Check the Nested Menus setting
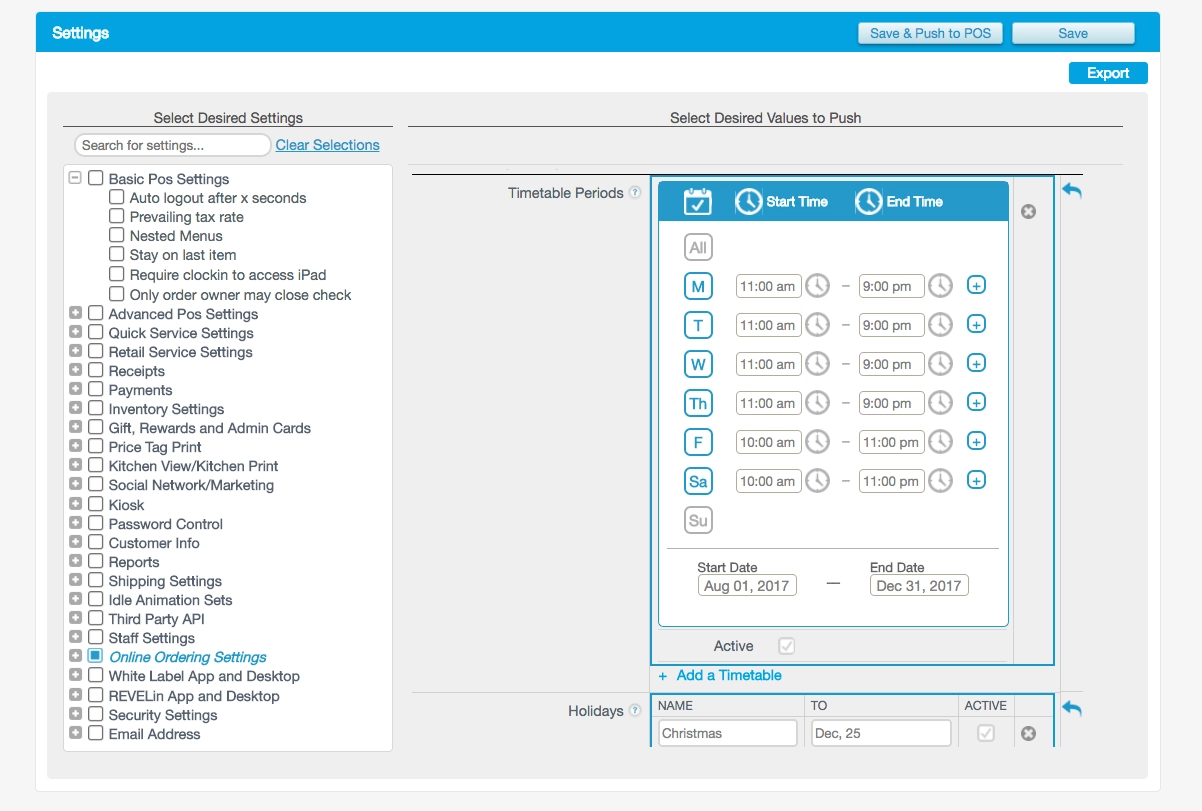 pyautogui.click(x=117, y=236)
